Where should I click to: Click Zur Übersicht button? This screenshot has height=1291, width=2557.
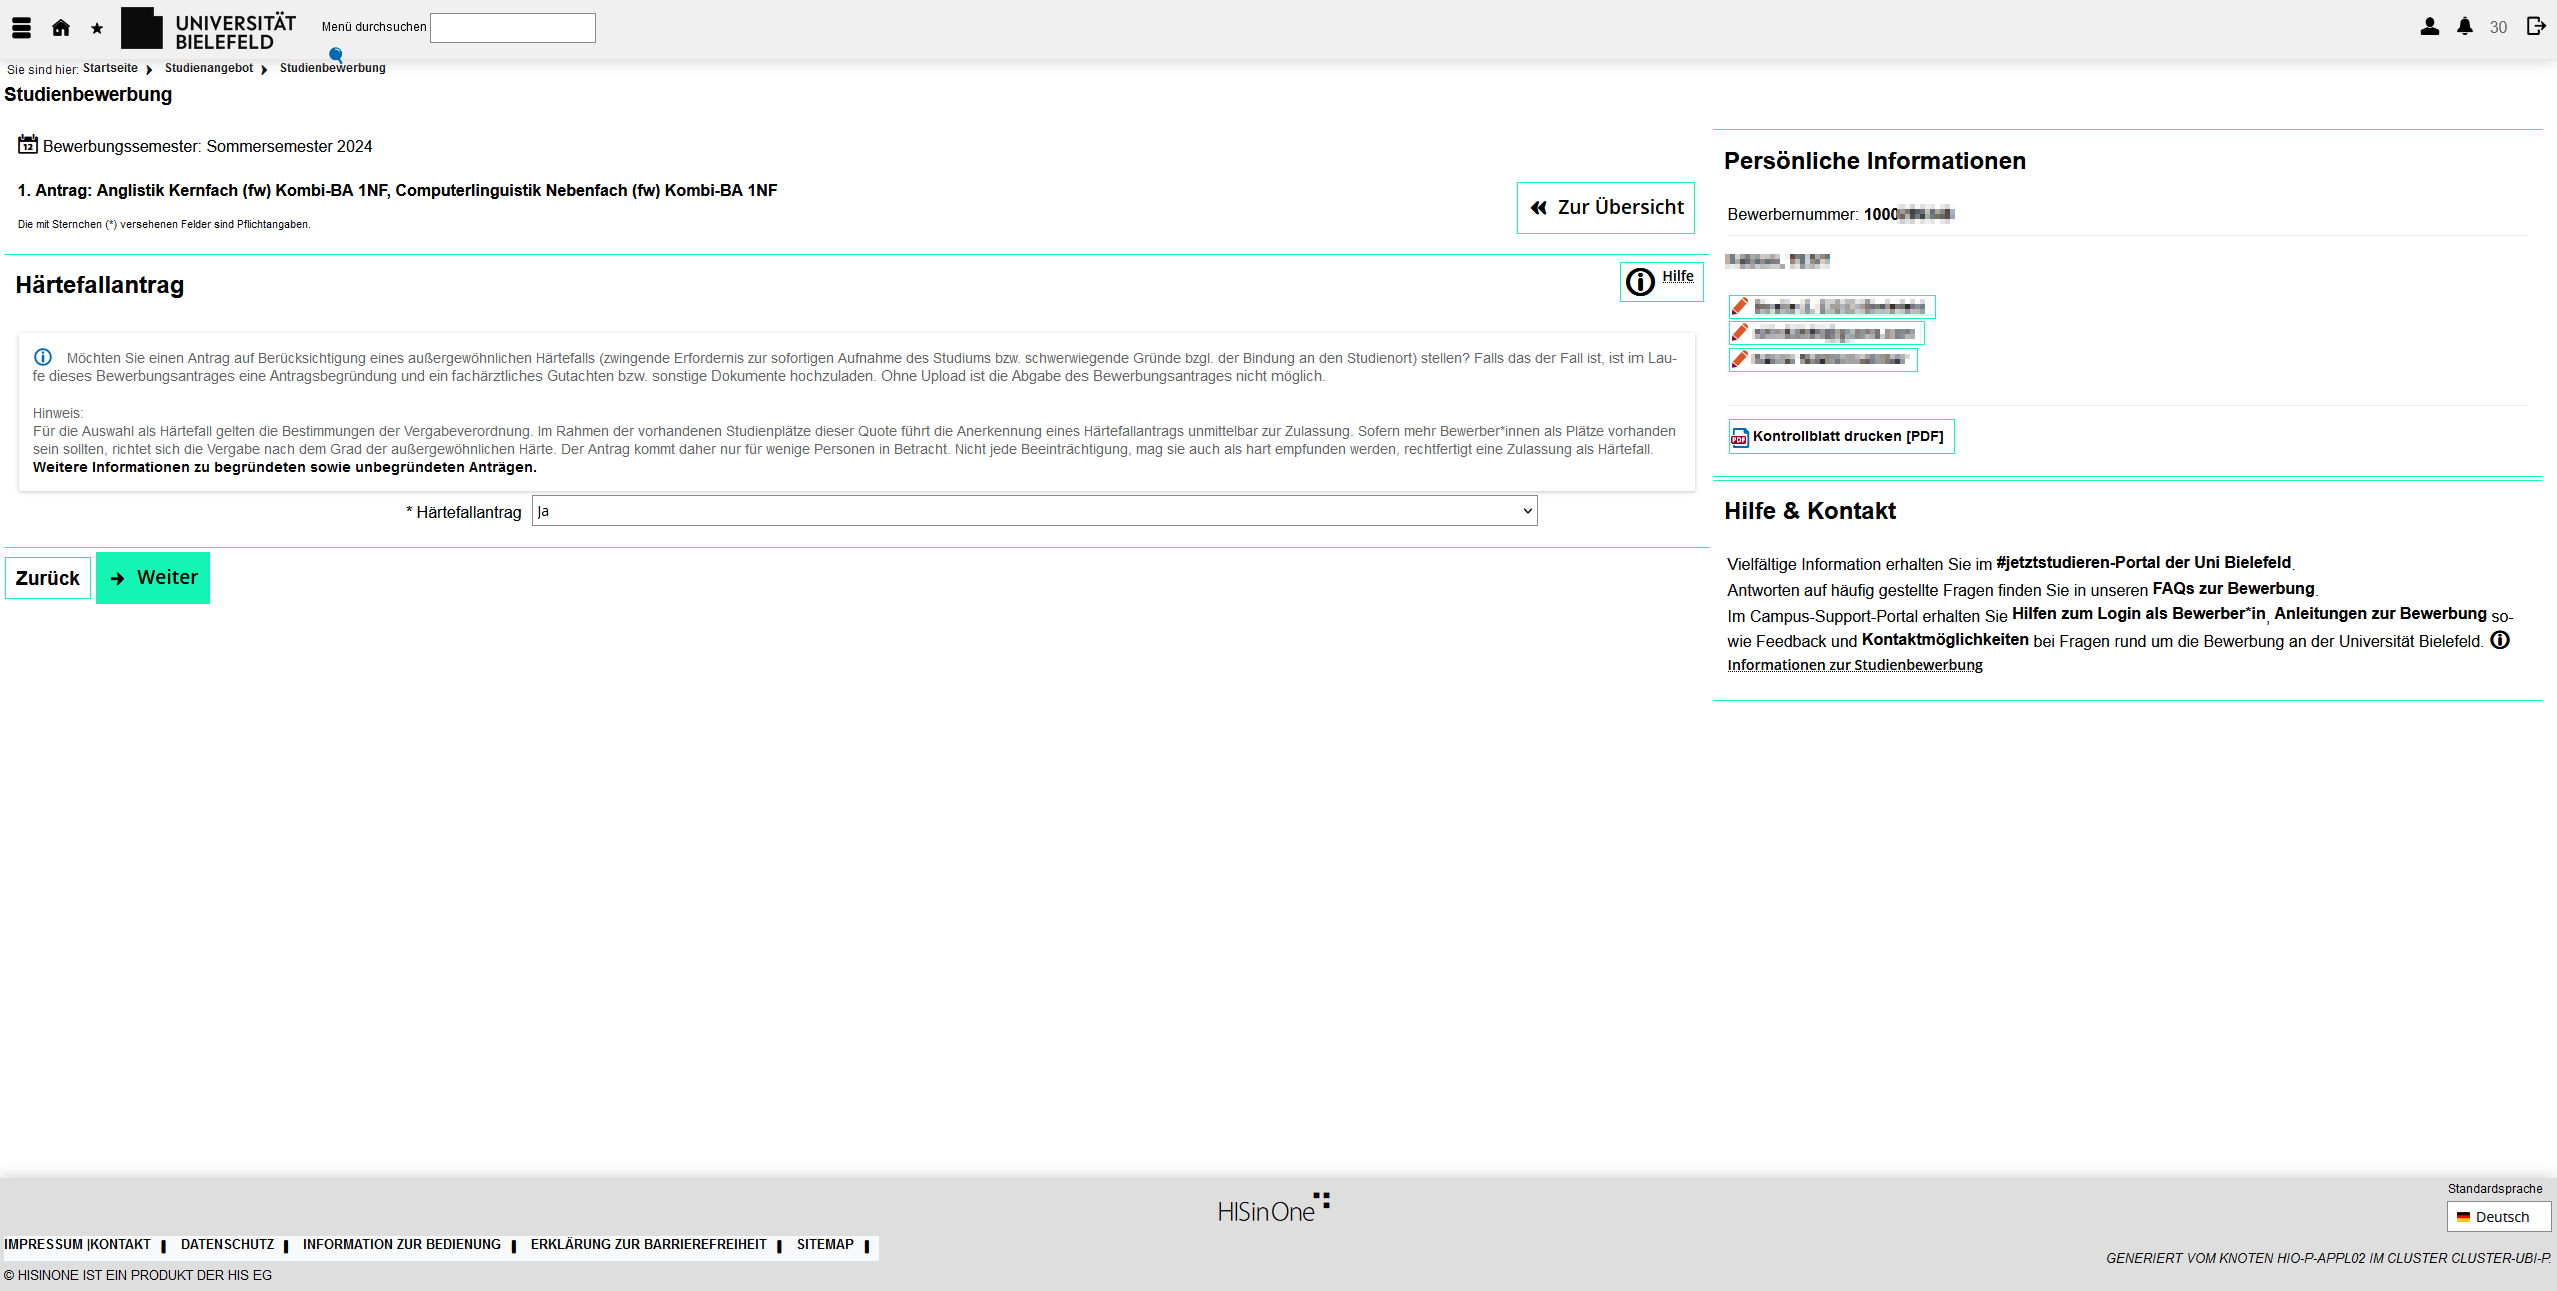[1606, 208]
